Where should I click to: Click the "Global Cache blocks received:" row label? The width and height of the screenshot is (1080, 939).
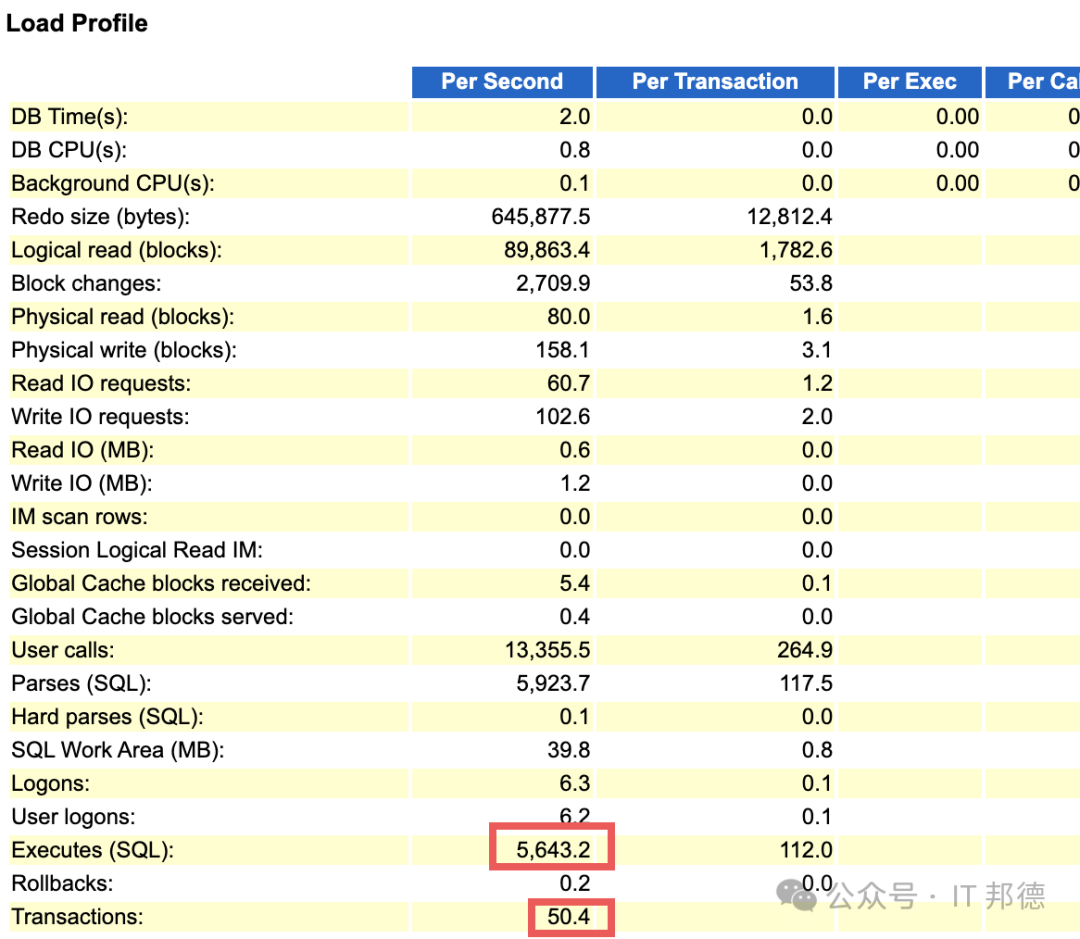[x=161, y=584]
